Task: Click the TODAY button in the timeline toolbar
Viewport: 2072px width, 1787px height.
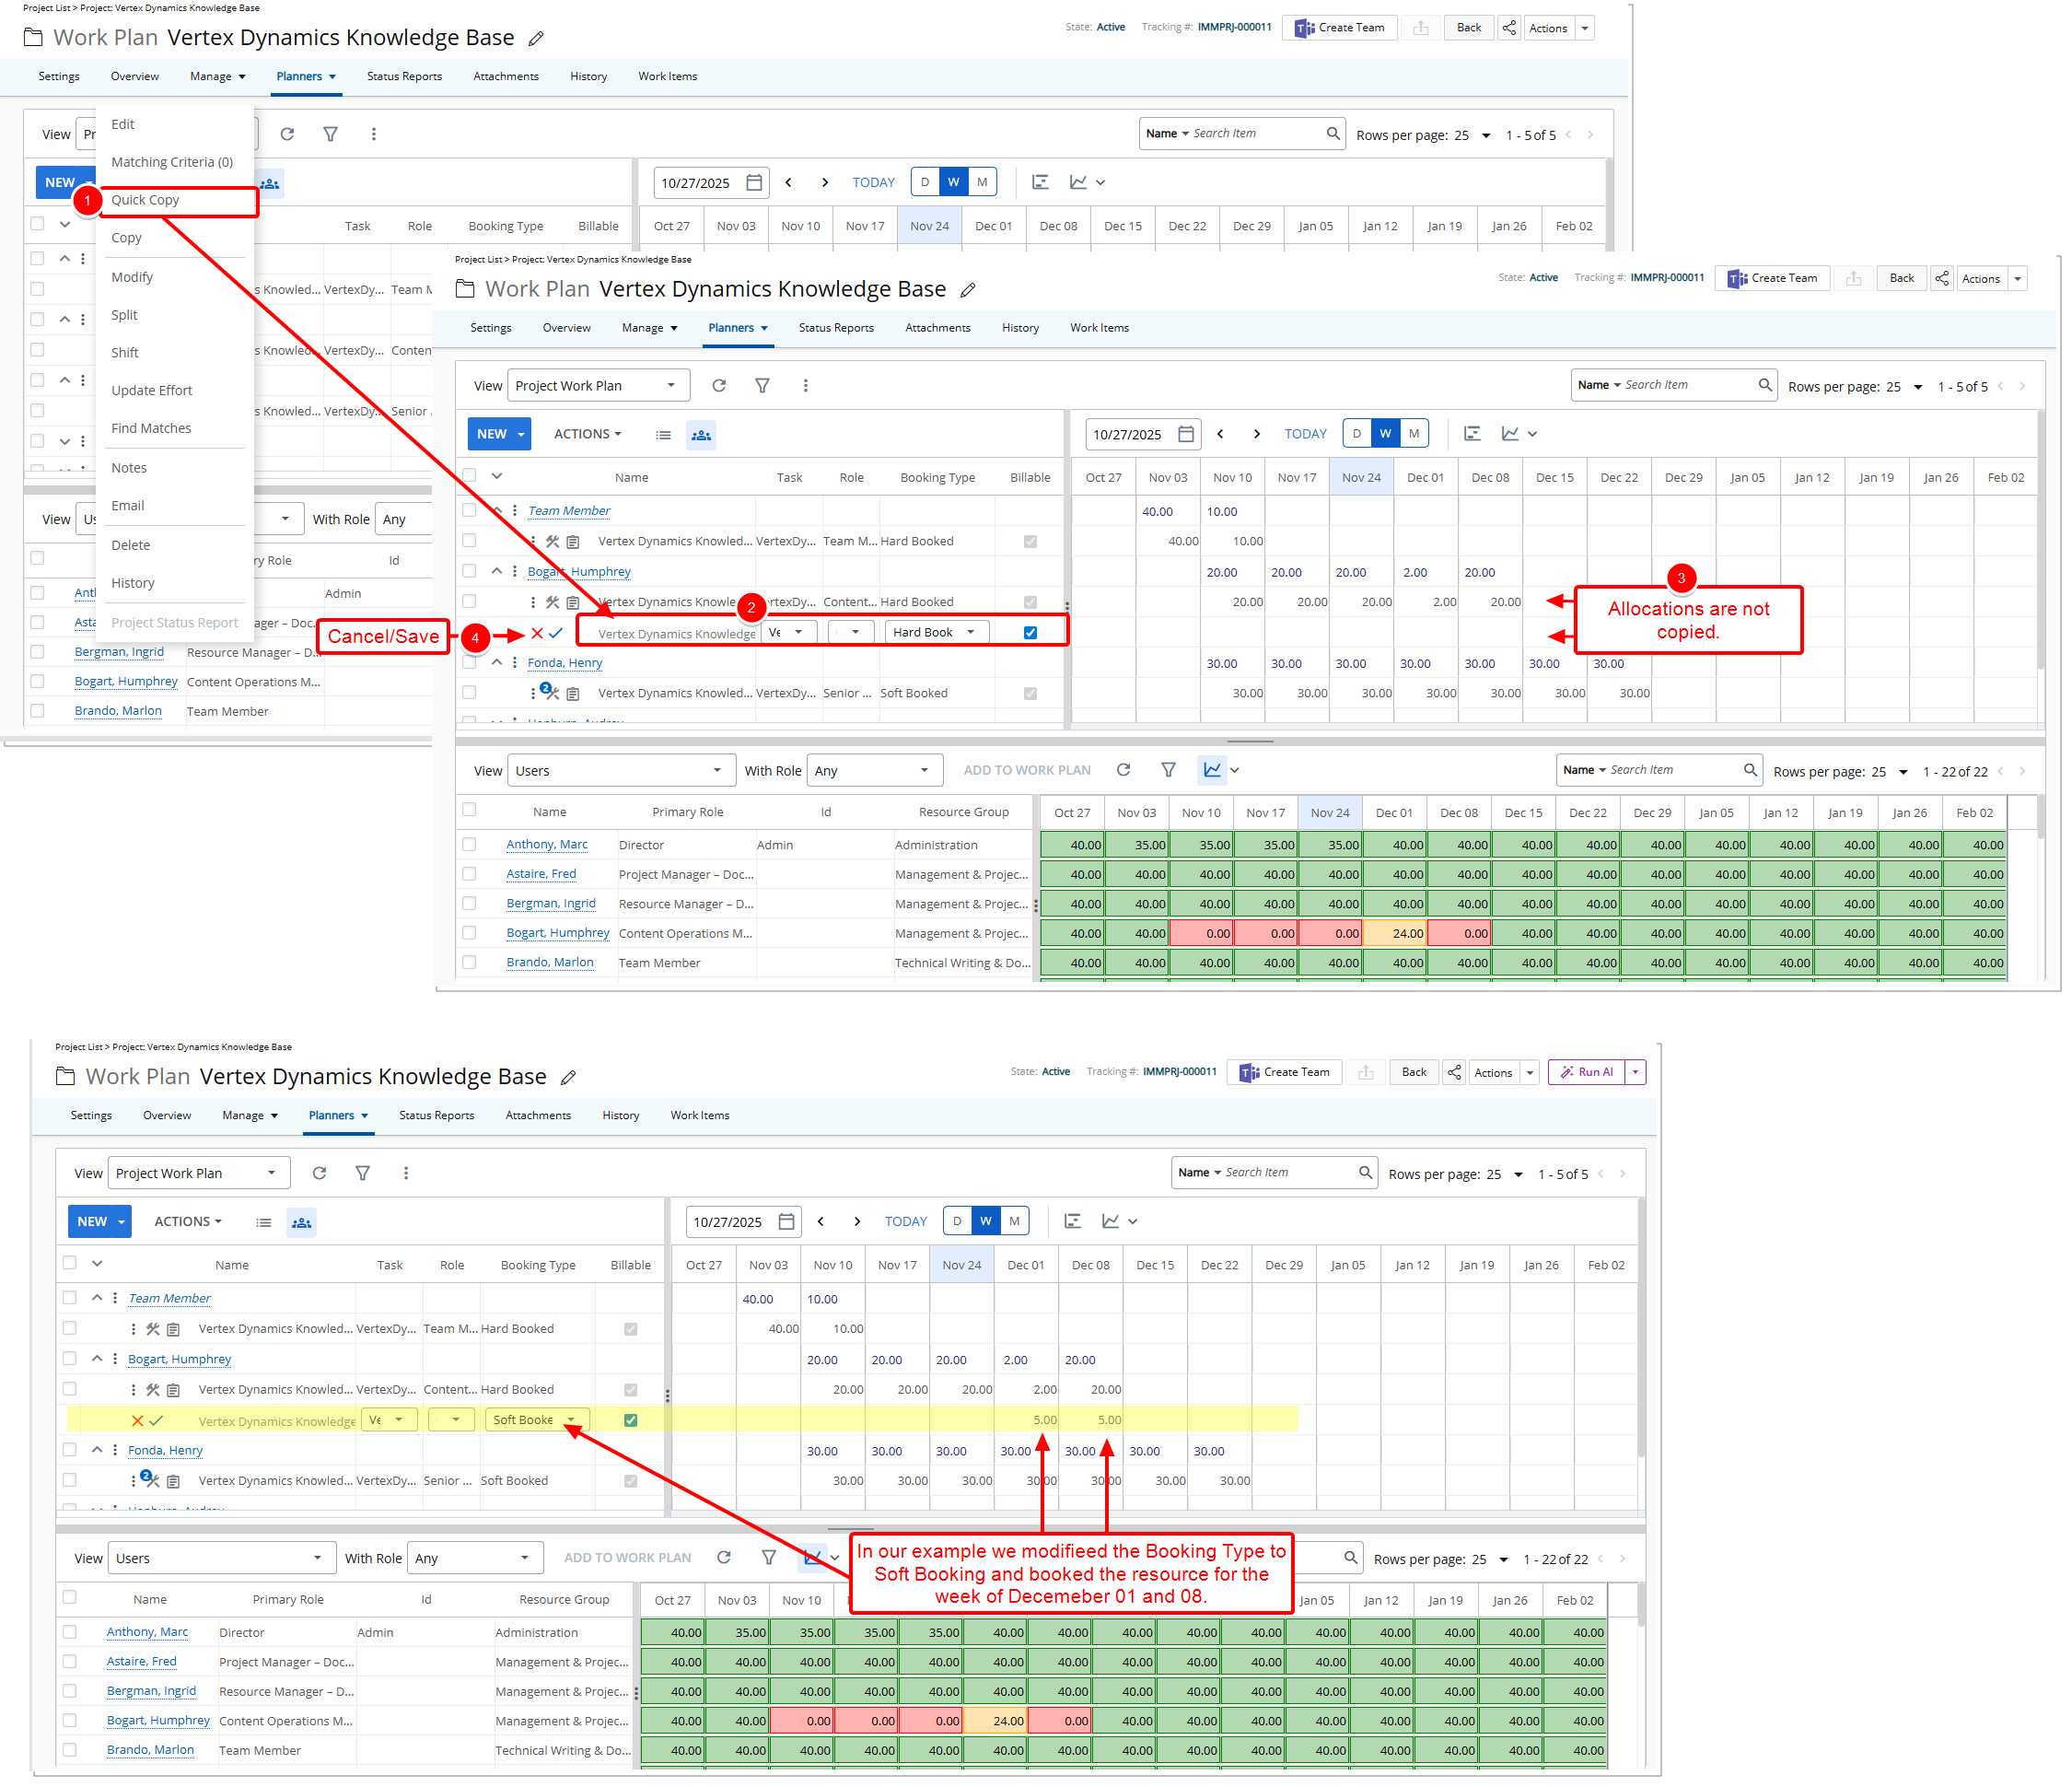Action: pyautogui.click(x=905, y=1221)
